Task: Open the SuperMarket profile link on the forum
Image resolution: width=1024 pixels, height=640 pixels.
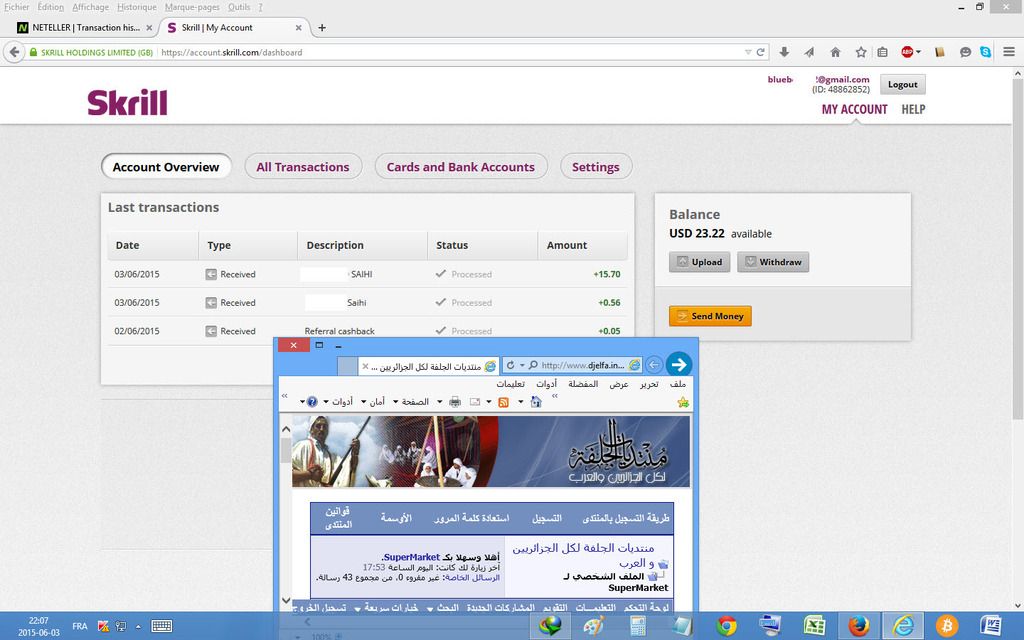Action: tap(411, 557)
